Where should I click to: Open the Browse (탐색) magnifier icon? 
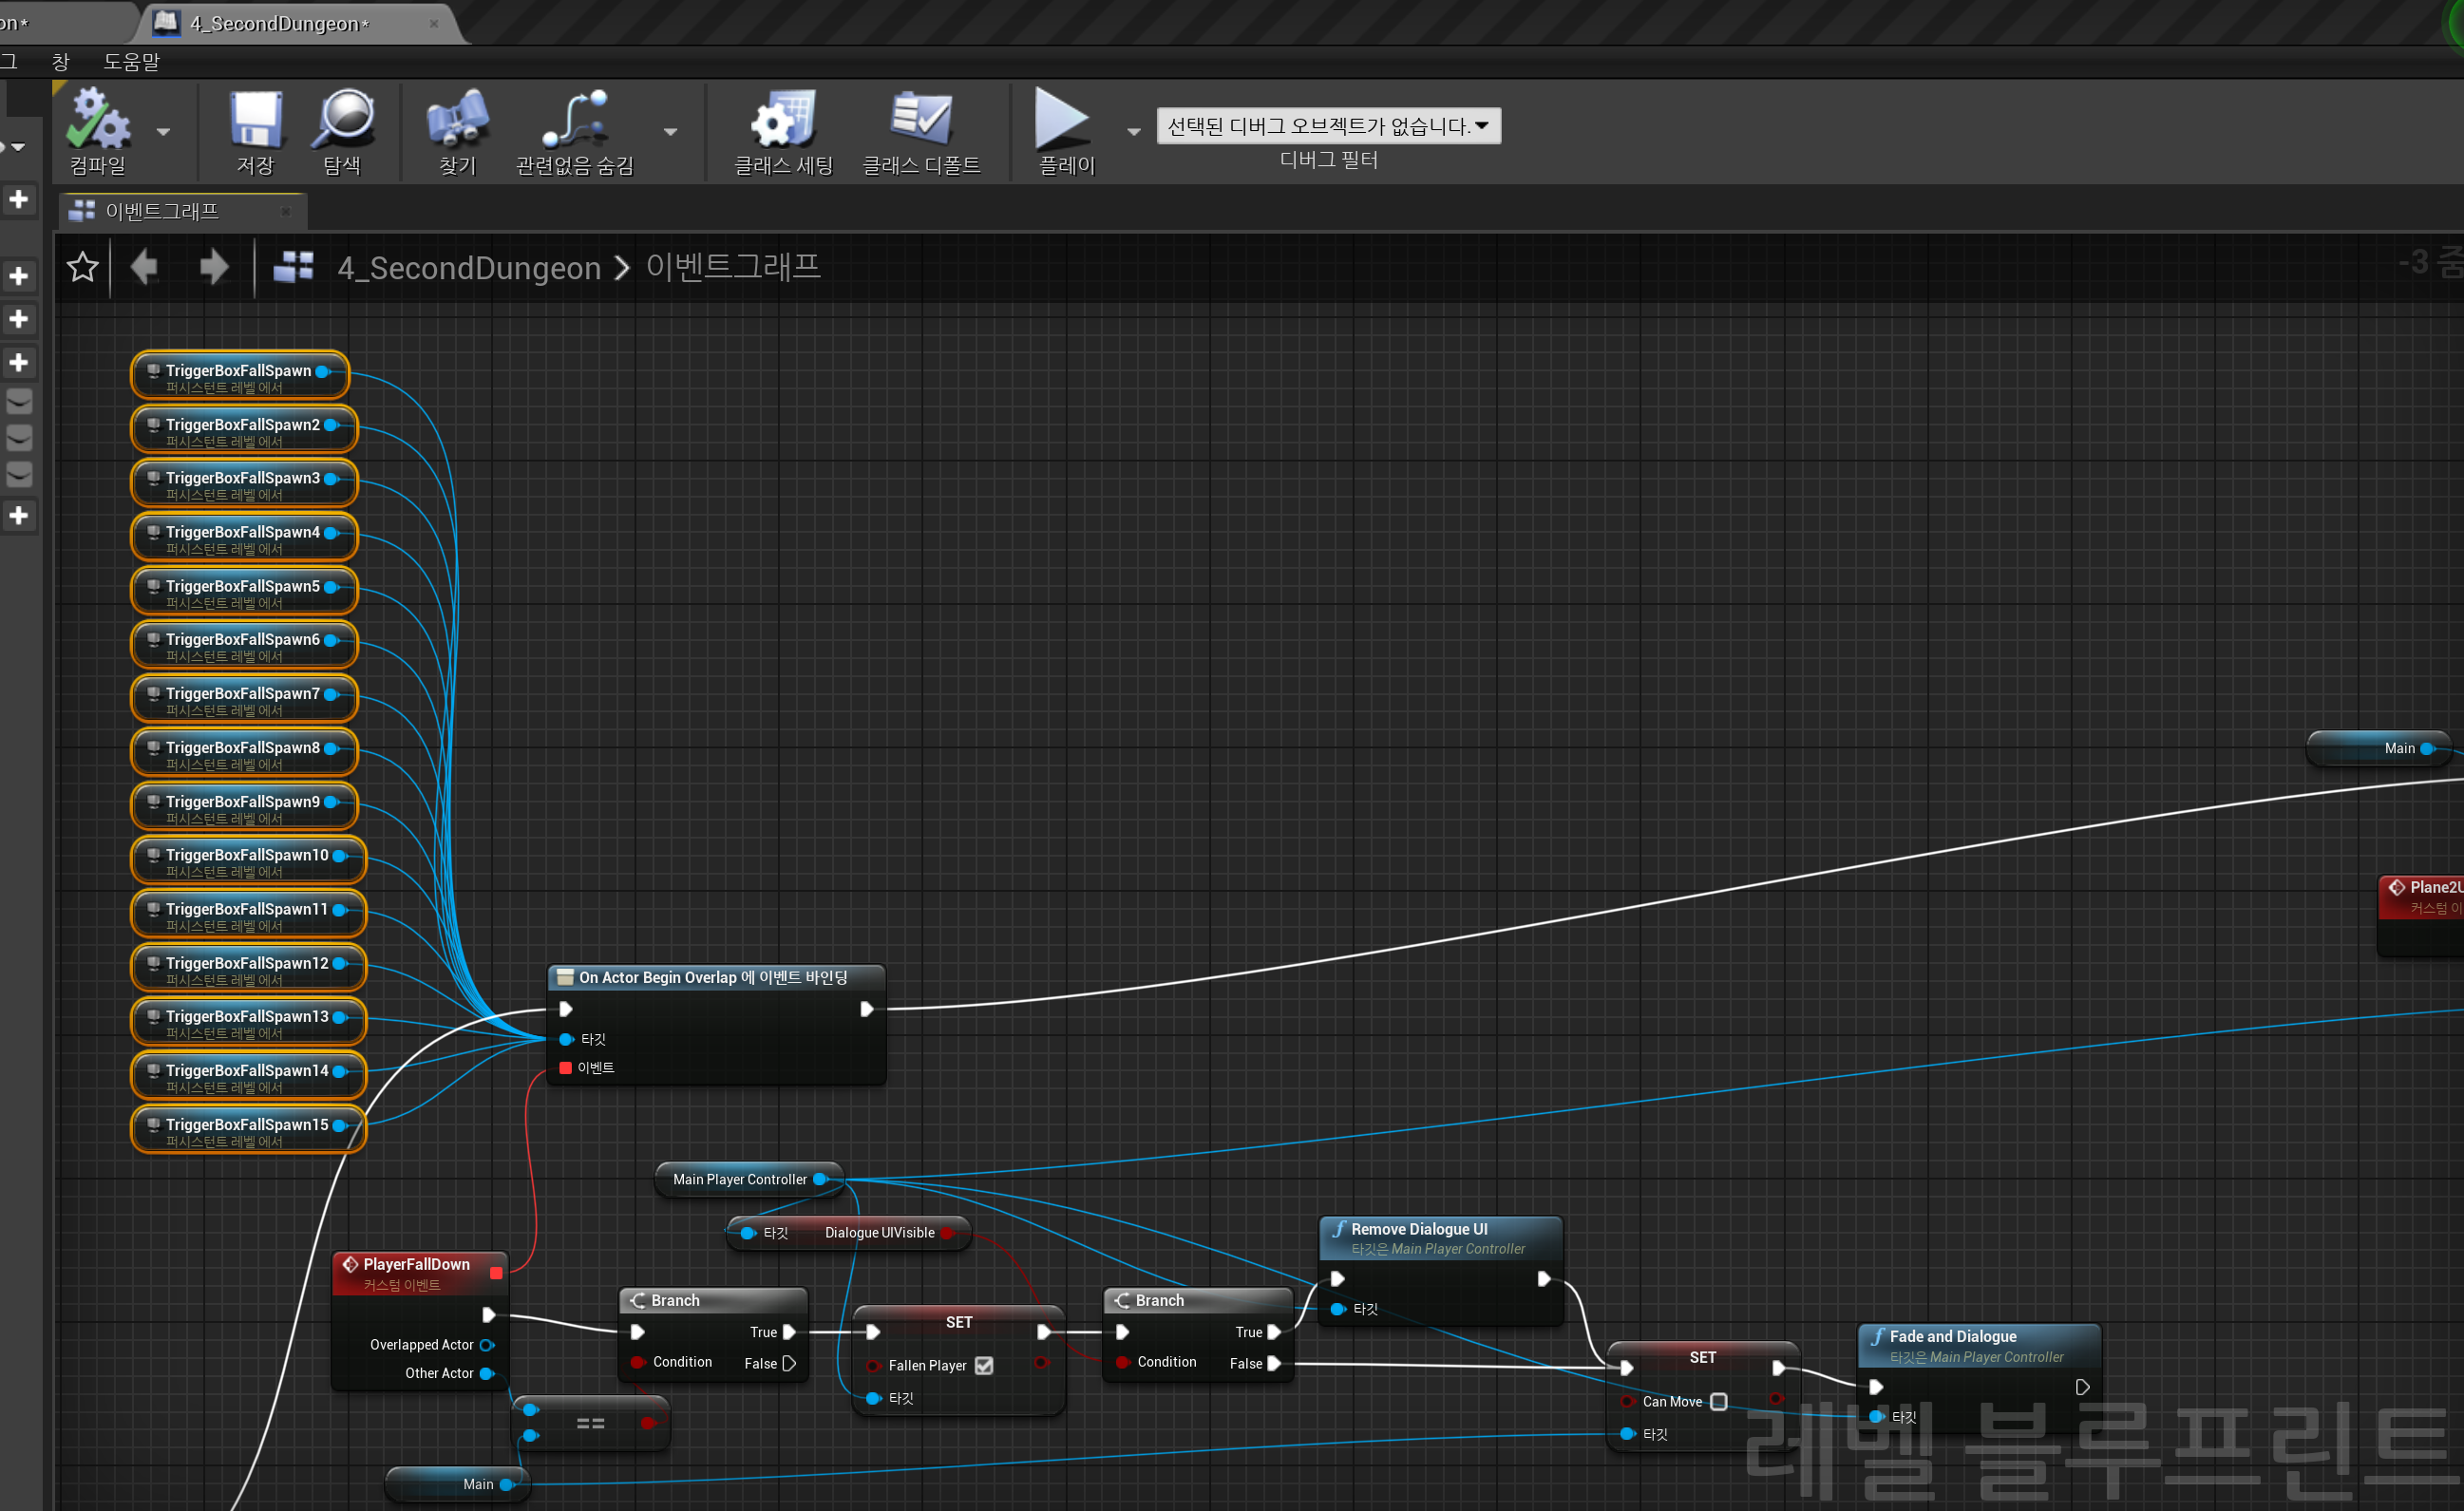coord(343,120)
